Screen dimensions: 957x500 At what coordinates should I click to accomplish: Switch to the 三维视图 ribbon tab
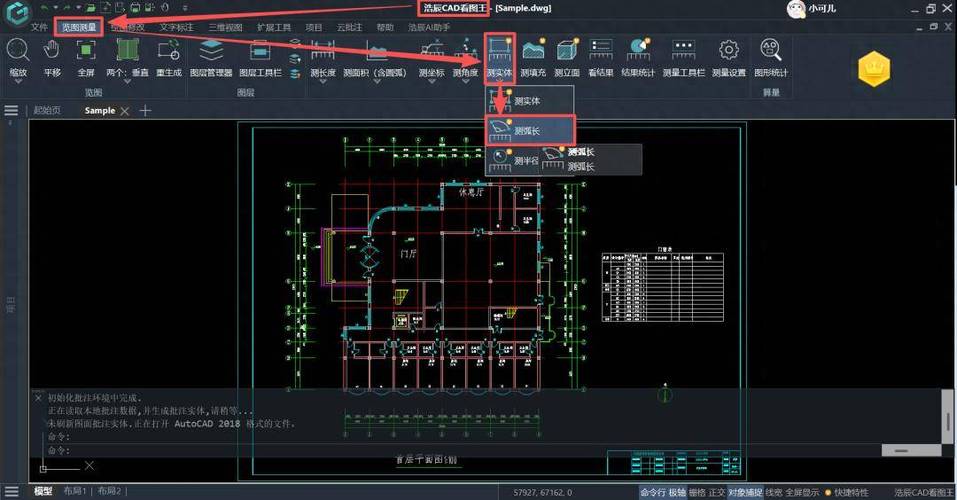pos(225,27)
